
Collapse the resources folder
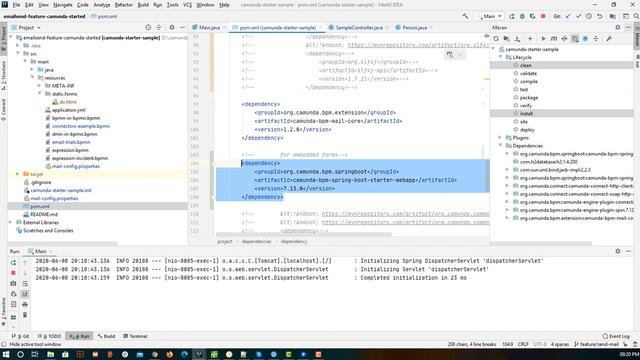pyautogui.click(x=33, y=78)
